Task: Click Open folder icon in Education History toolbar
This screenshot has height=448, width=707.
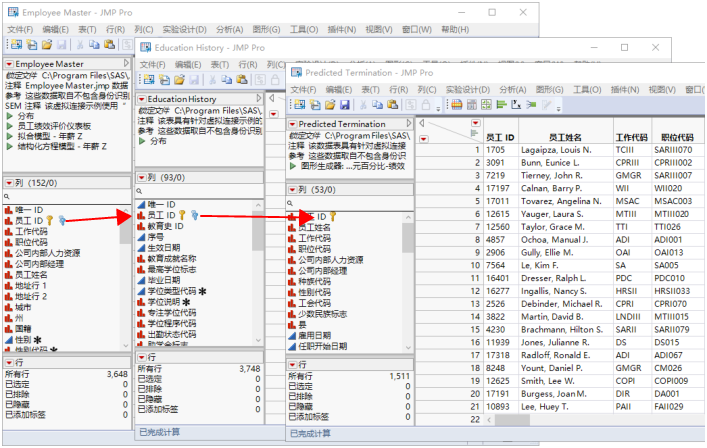Action: (179, 80)
